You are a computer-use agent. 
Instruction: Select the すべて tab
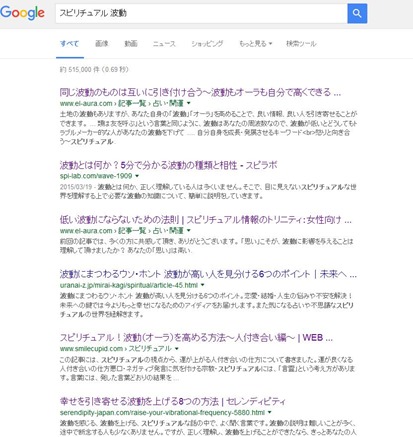69,44
